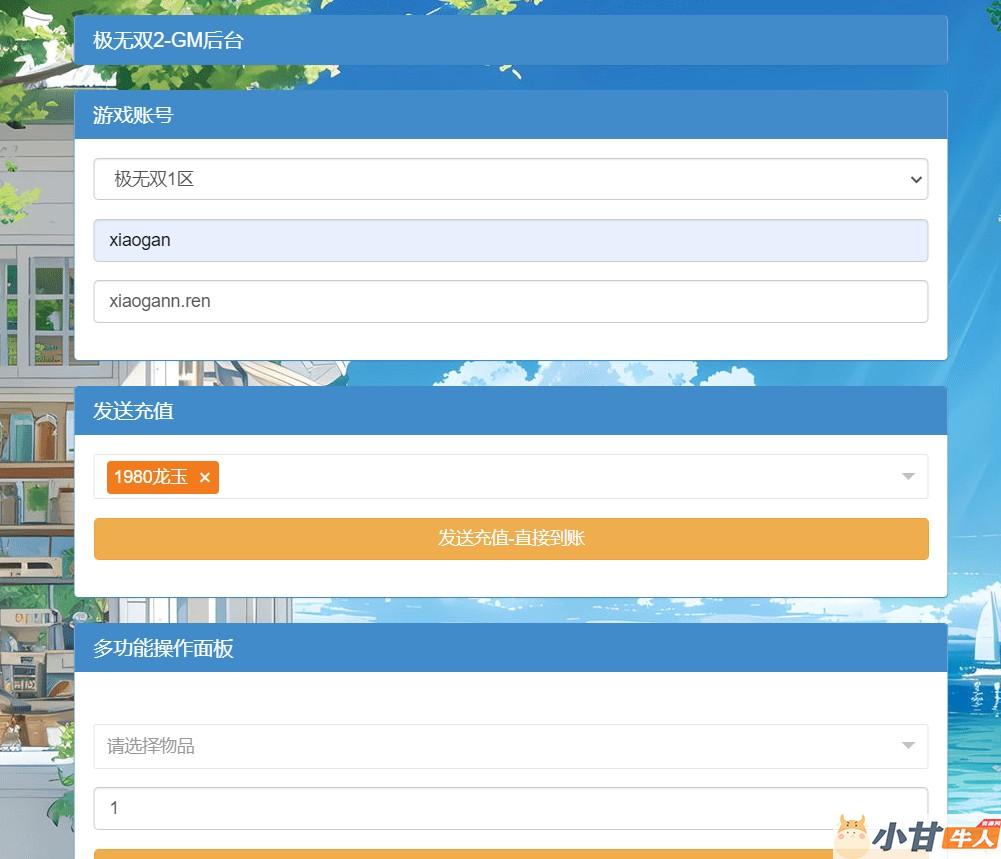
Task: Focus the quantity field showing 1
Action: pos(510,808)
